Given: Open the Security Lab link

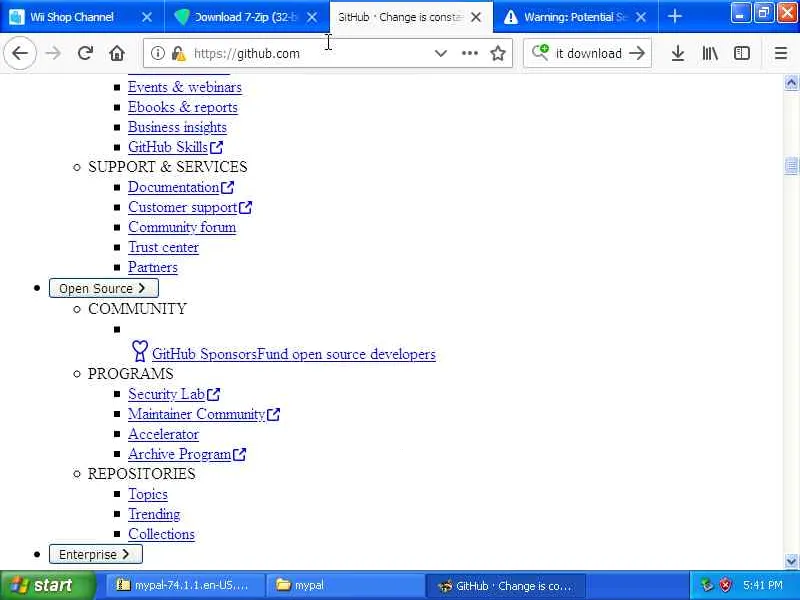Looking at the screenshot, I should 174,394.
